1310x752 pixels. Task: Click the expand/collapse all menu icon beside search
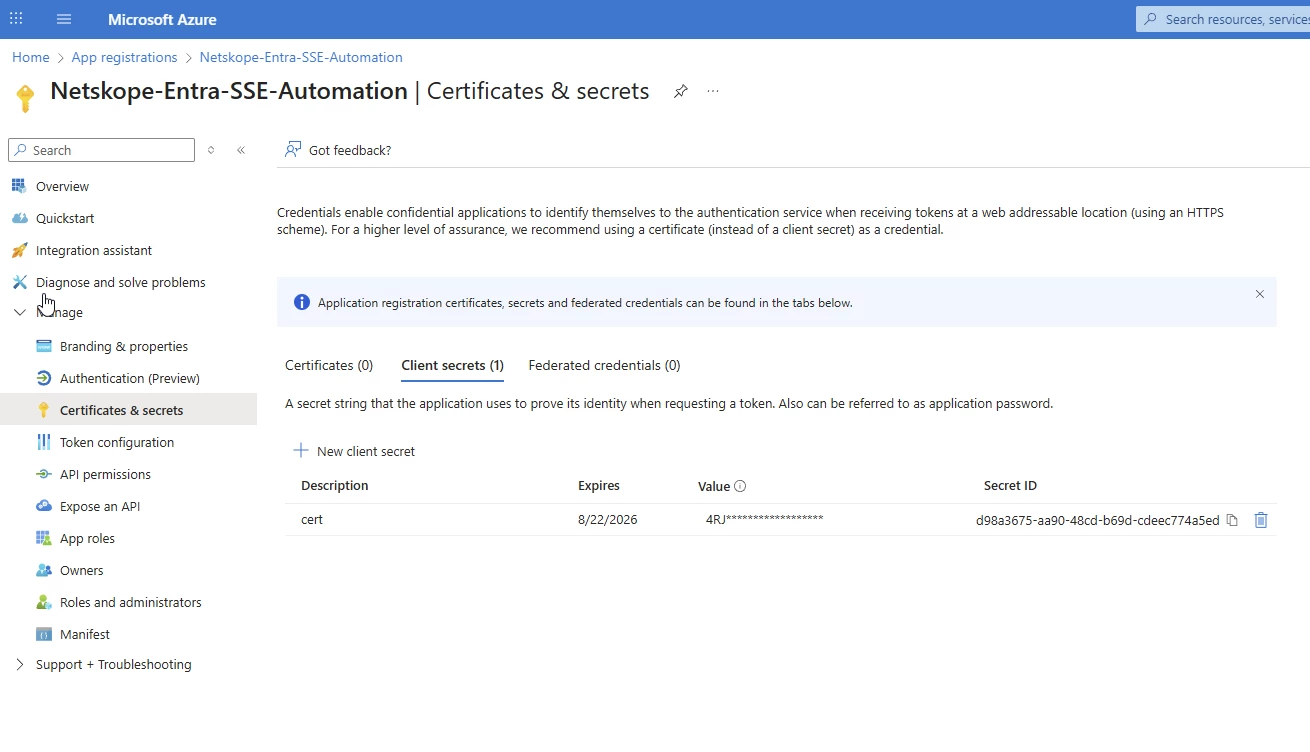click(211, 150)
